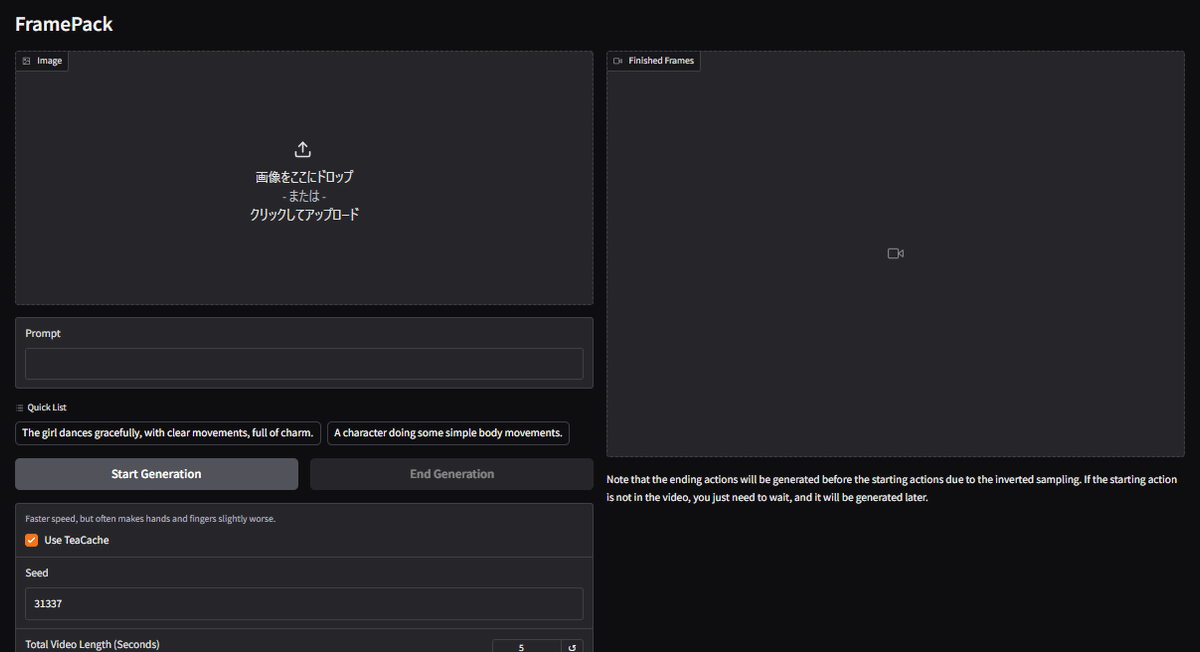This screenshot has width=1200, height=652.
Task: Click the Image label icon
Action: 26,61
